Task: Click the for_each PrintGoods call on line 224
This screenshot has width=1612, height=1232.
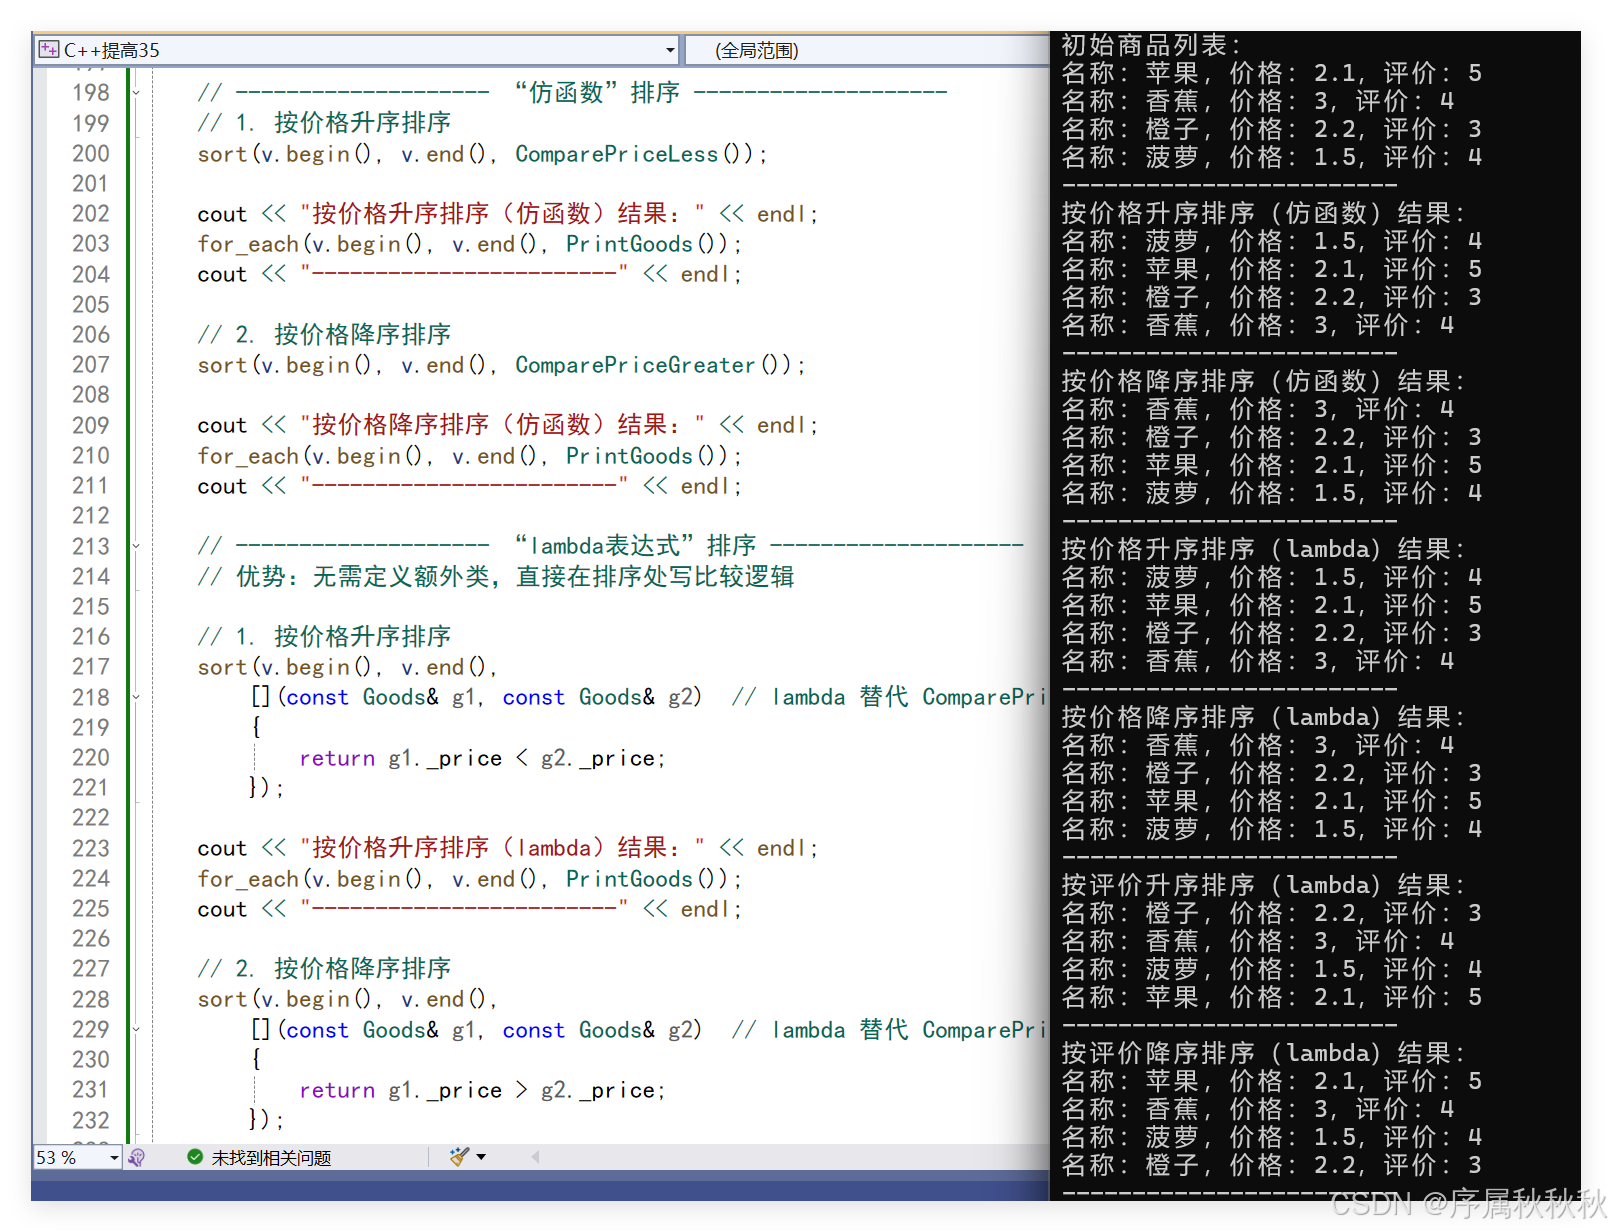Action: (470, 879)
